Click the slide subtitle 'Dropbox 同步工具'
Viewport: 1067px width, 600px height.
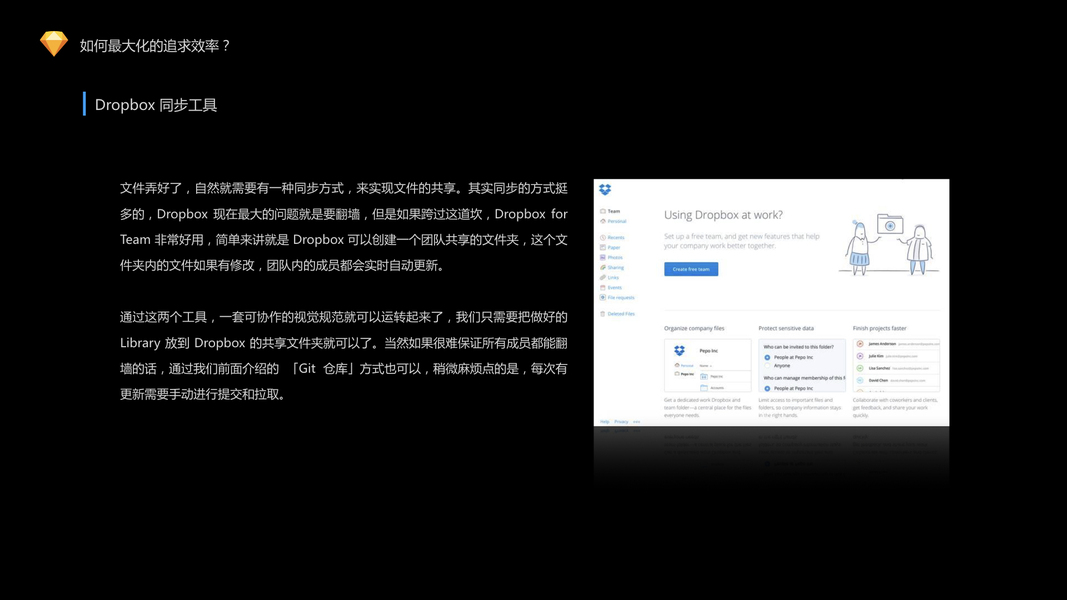pos(156,105)
